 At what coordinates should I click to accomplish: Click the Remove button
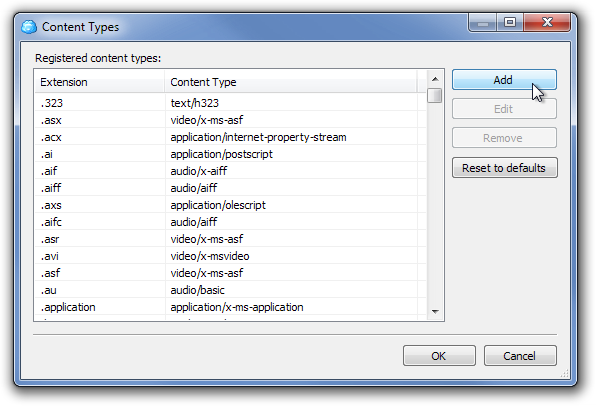point(504,138)
